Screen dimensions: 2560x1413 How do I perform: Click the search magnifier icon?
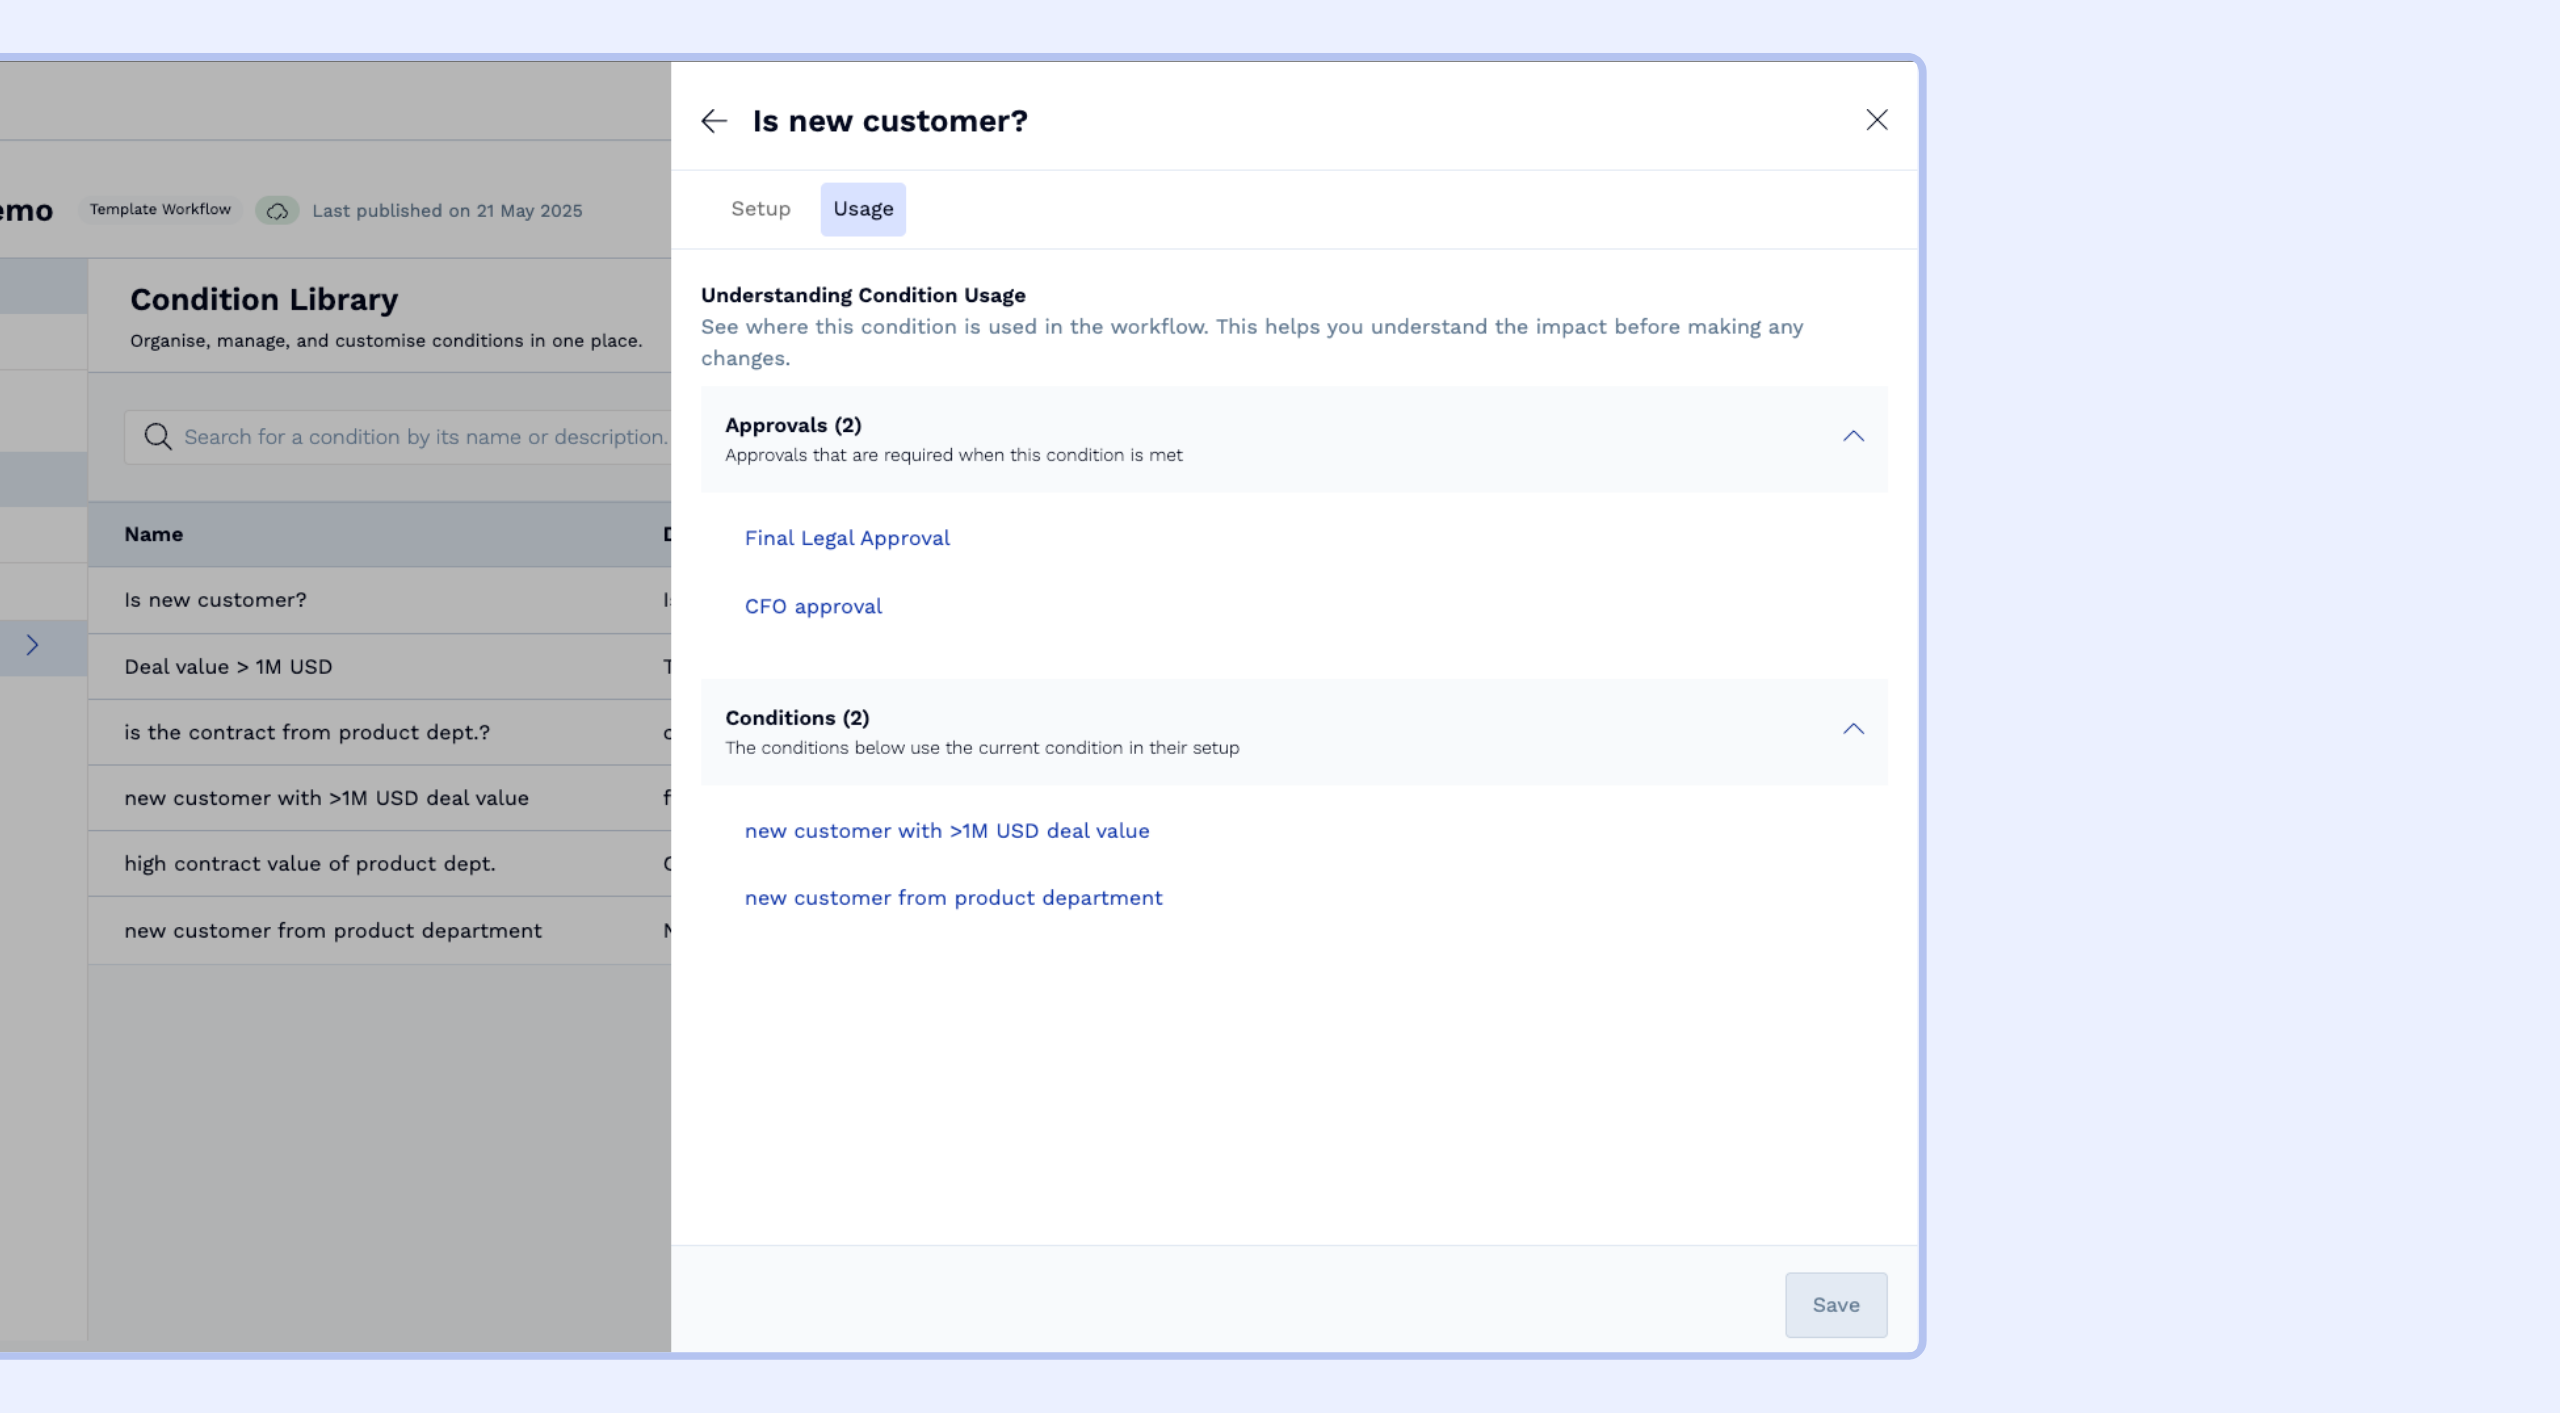point(157,436)
